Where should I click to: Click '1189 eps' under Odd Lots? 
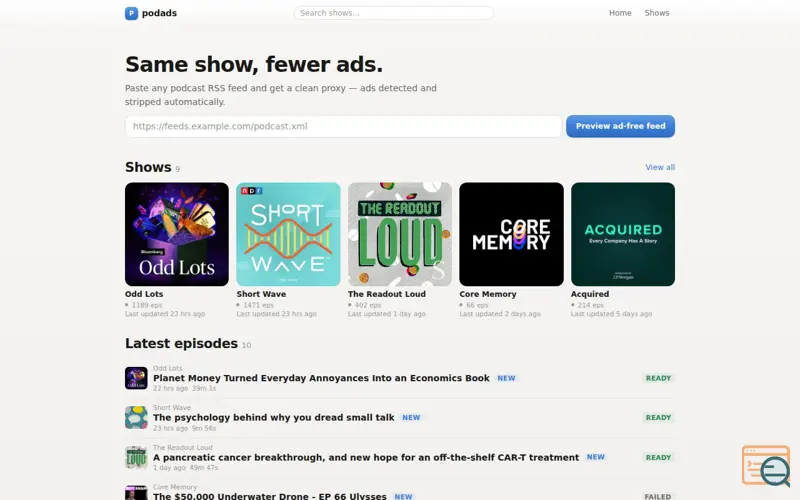point(146,305)
